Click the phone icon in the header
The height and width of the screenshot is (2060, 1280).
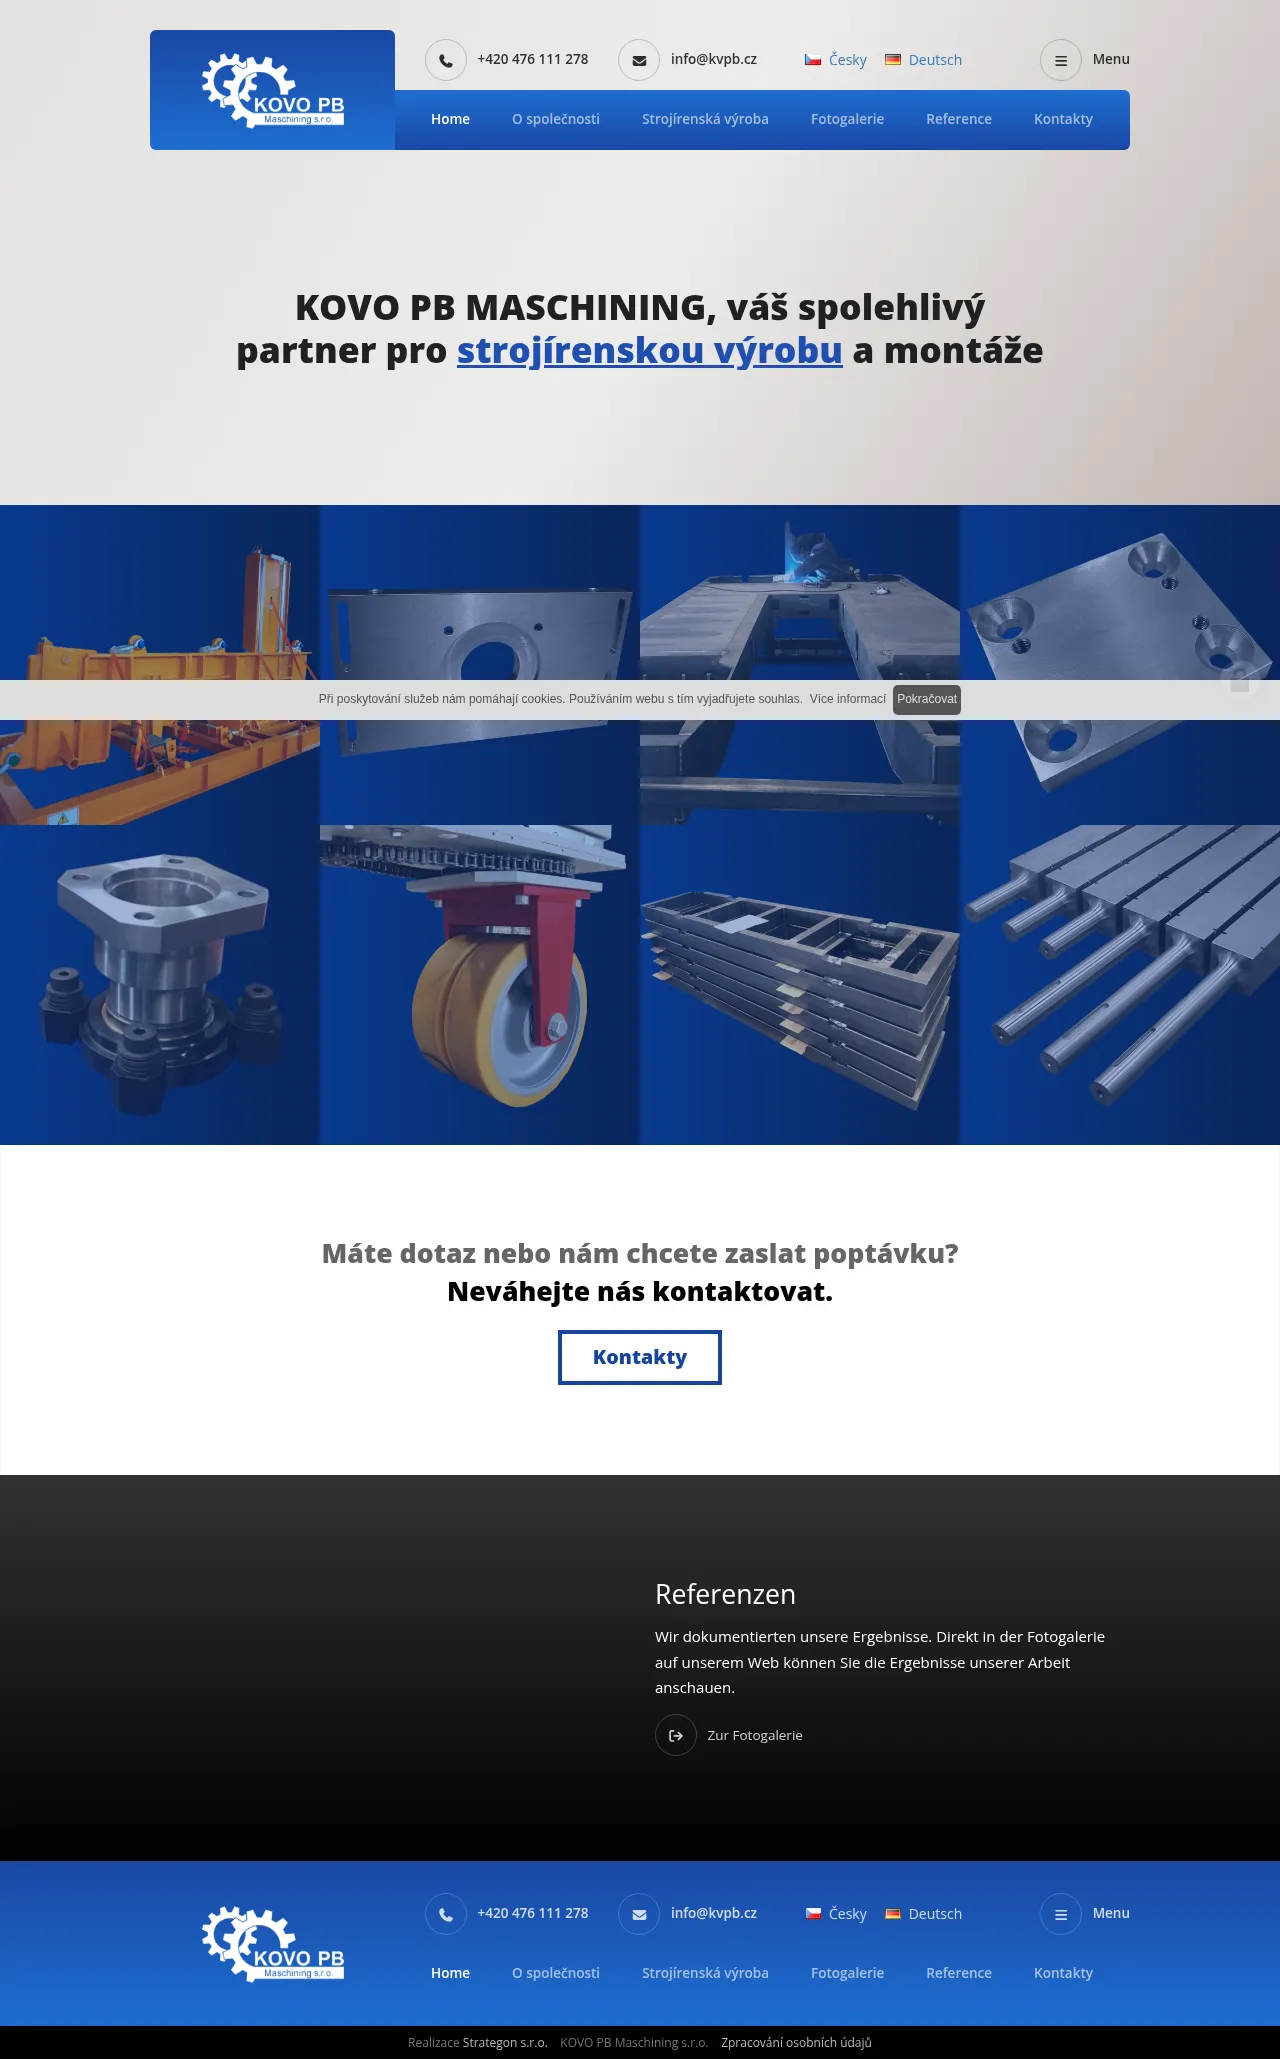tap(446, 61)
